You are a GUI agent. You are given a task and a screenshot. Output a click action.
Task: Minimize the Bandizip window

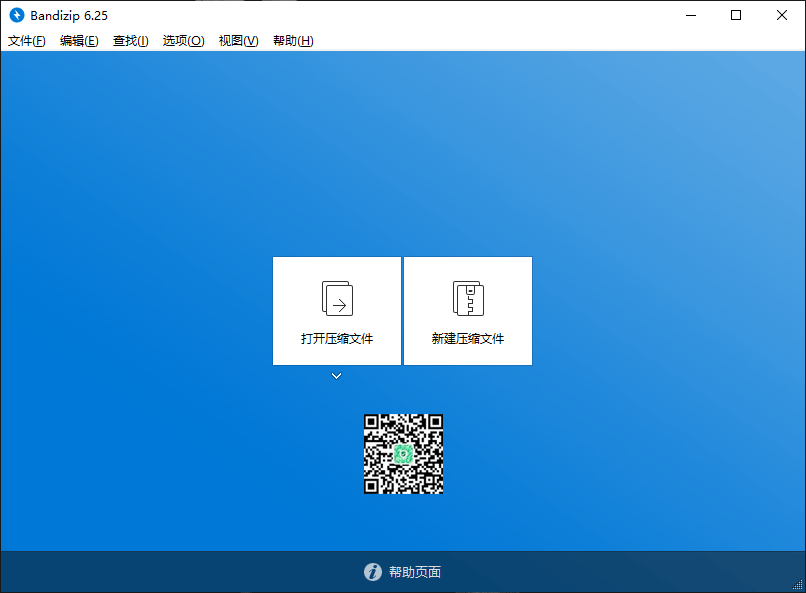tap(691, 15)
